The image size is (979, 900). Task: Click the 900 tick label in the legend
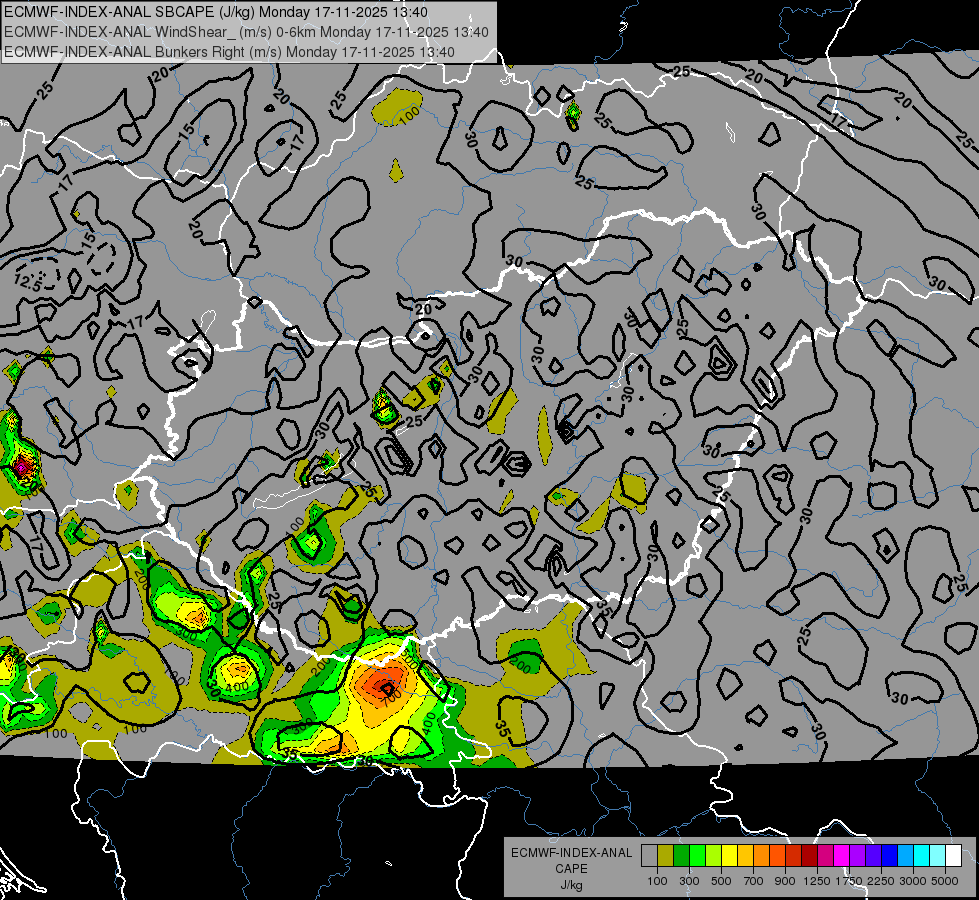tap(785, 881)
